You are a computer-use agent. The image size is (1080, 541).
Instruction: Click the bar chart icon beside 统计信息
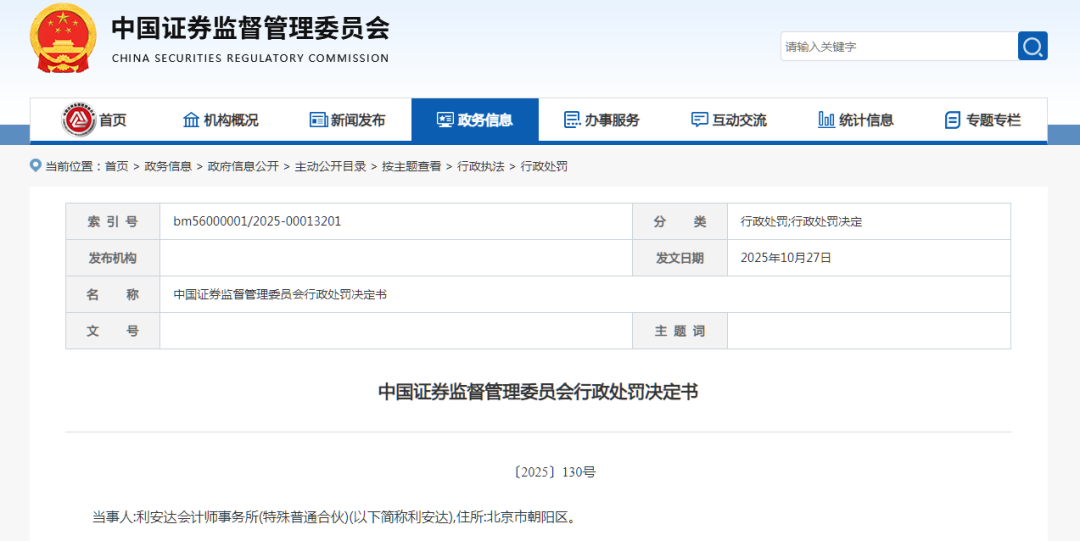click(x=827, y=120)
